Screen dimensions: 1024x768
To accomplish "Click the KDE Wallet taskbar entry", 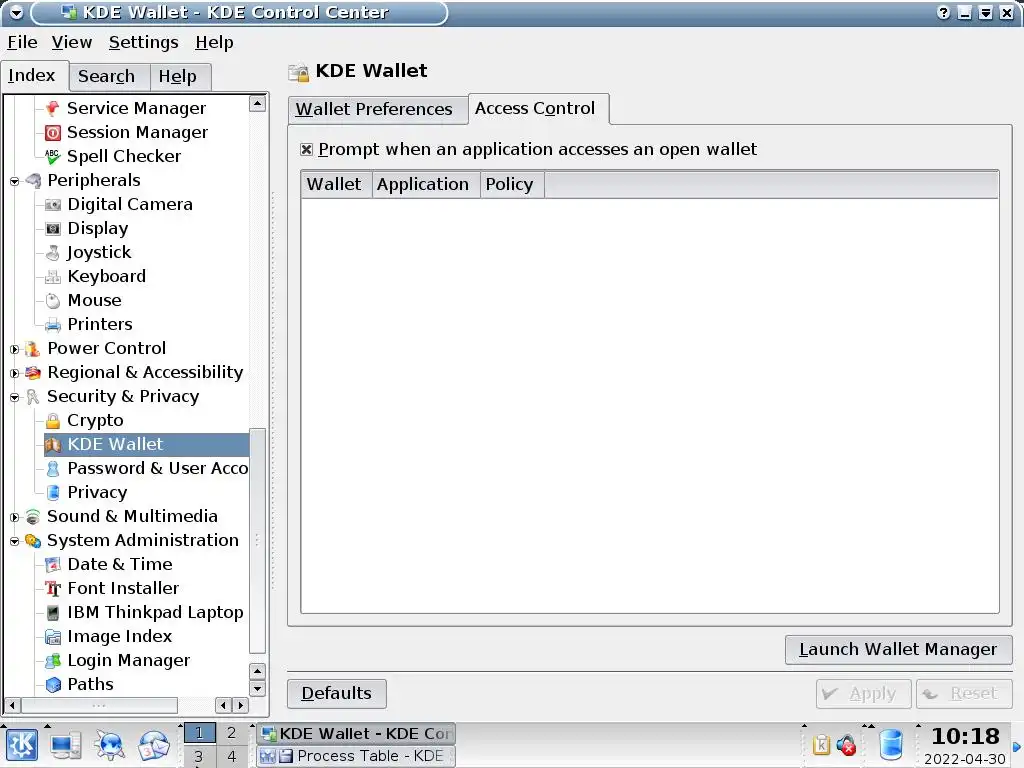I will [x=355, y=734].
